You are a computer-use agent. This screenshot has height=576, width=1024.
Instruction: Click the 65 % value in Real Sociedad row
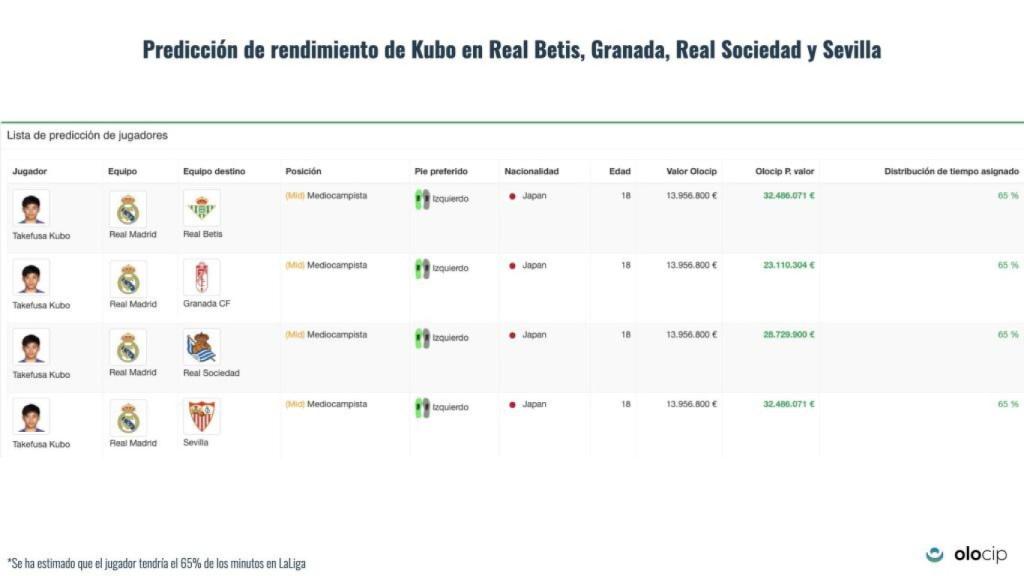pyautogui.click(x=1008, y=334)
